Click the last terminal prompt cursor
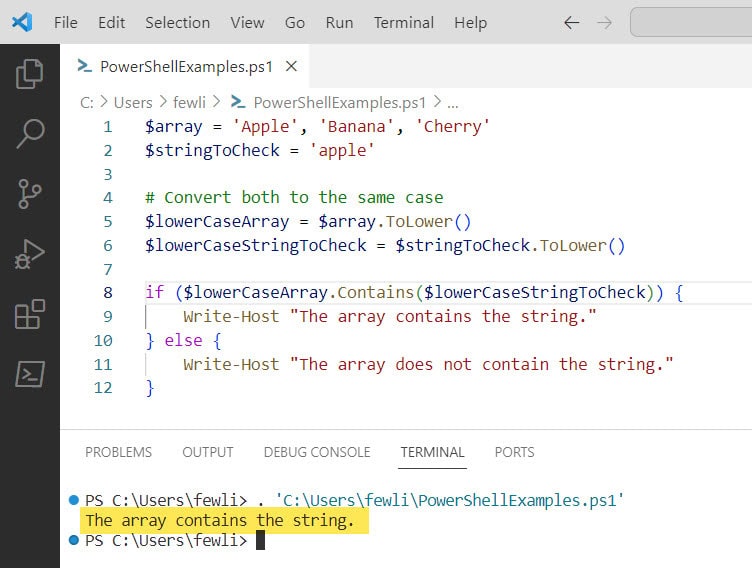The image size is (752, 568). click(260, 540)
